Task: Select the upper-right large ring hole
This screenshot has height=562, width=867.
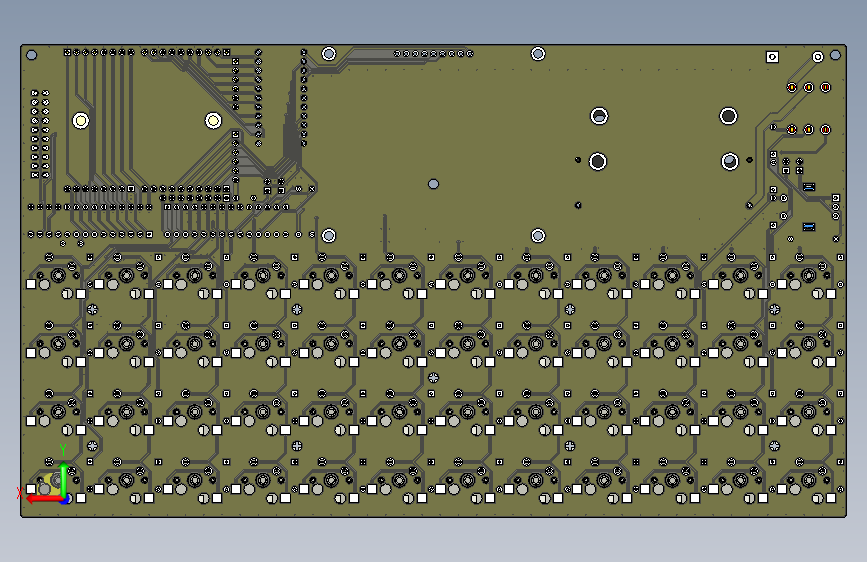Action: tap(728, 116)
